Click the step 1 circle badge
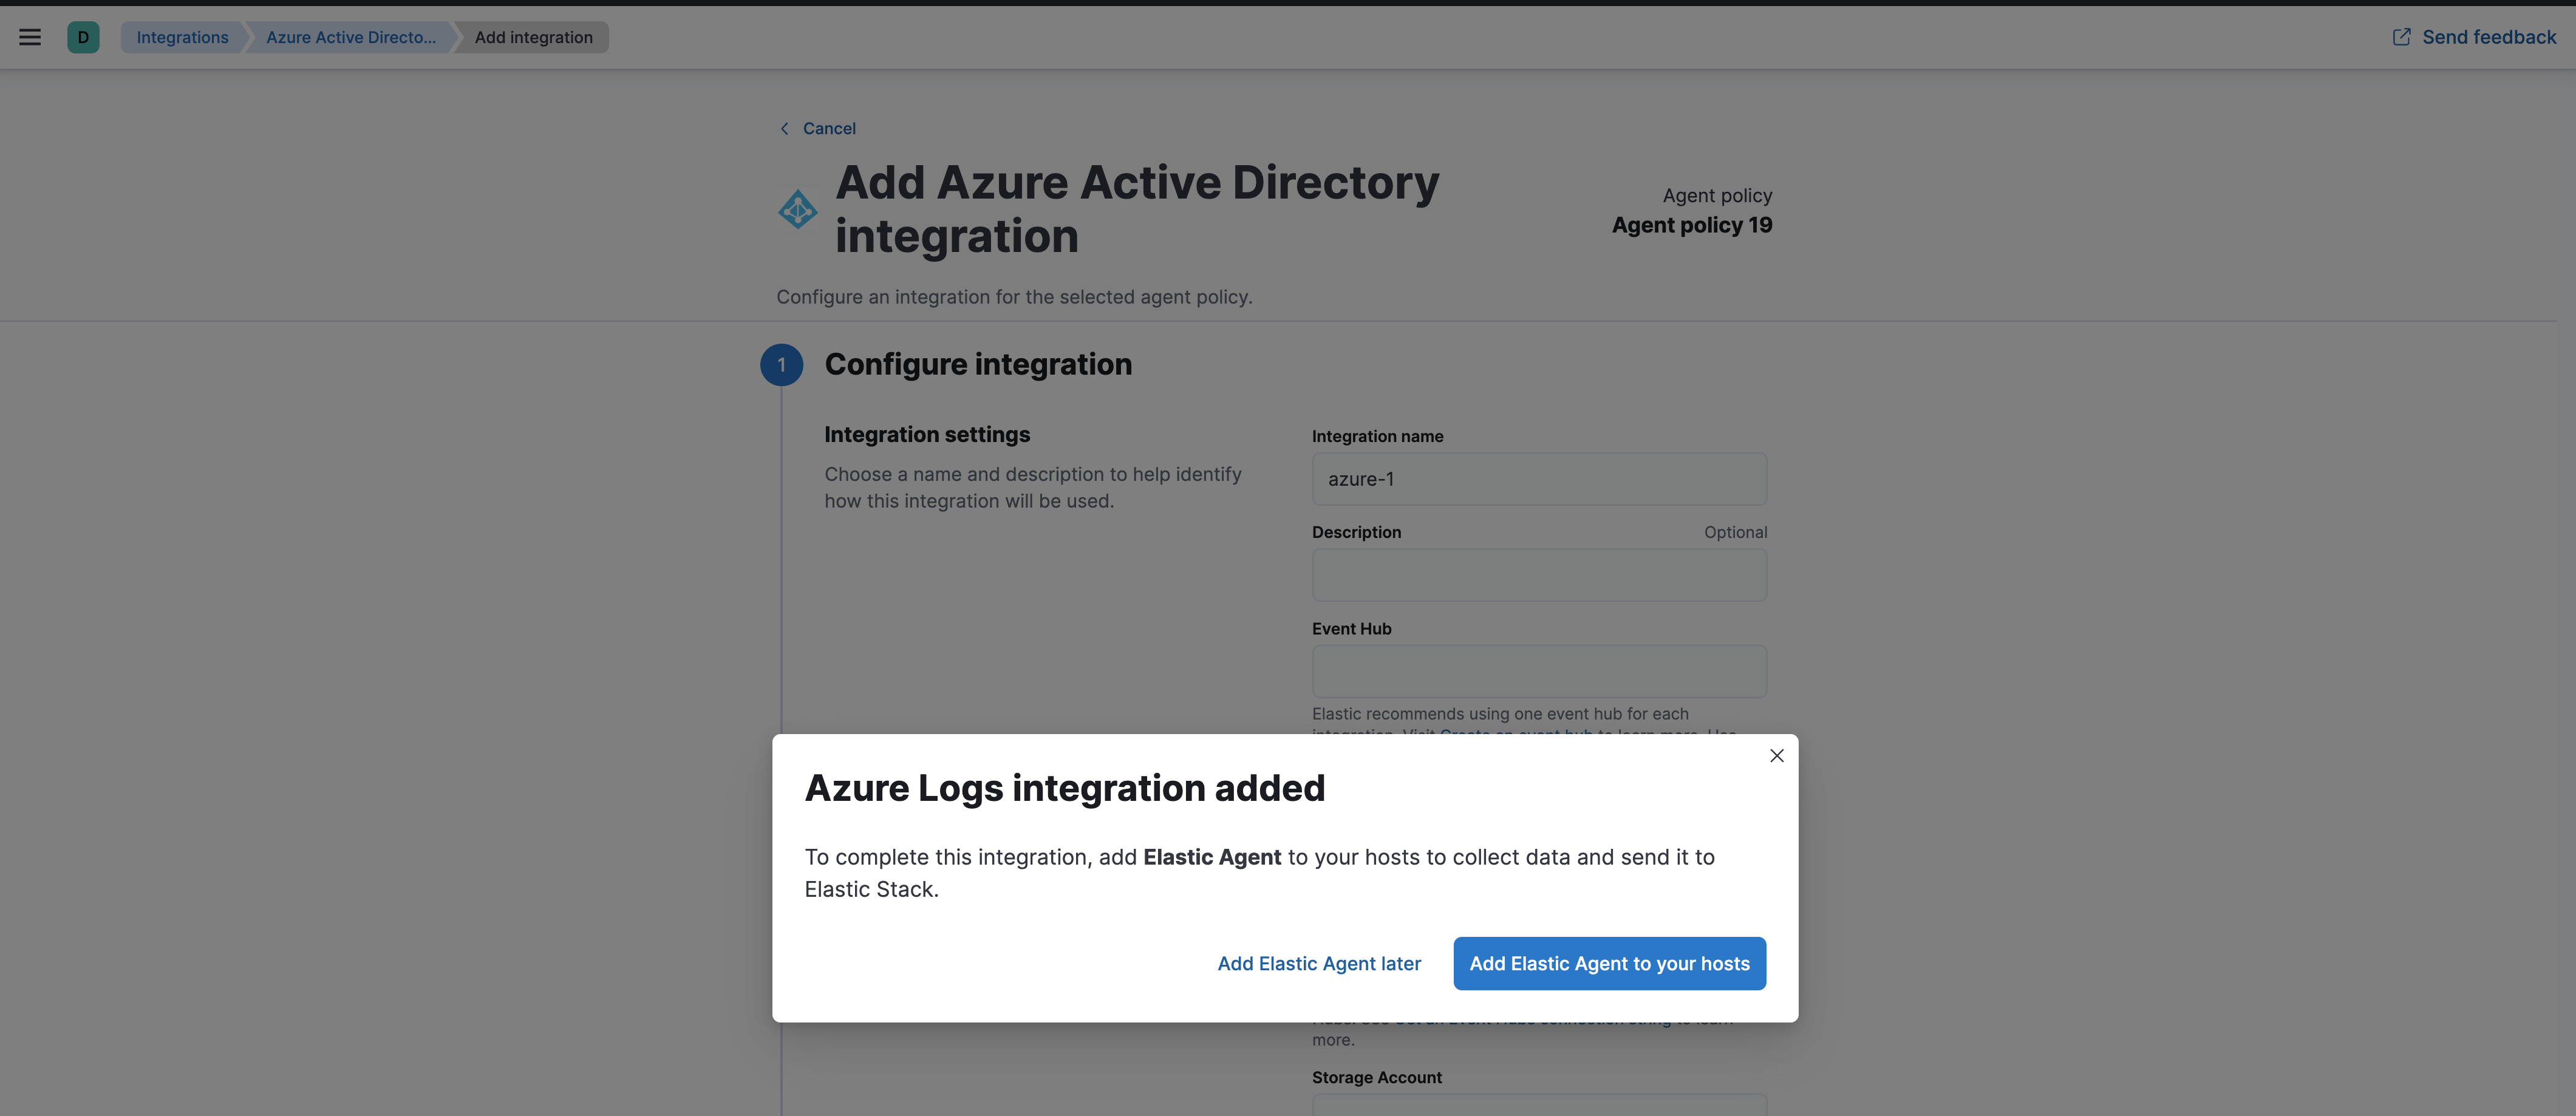The width and height of the screenshot is (2576, 1116). (x=781, y=364)
